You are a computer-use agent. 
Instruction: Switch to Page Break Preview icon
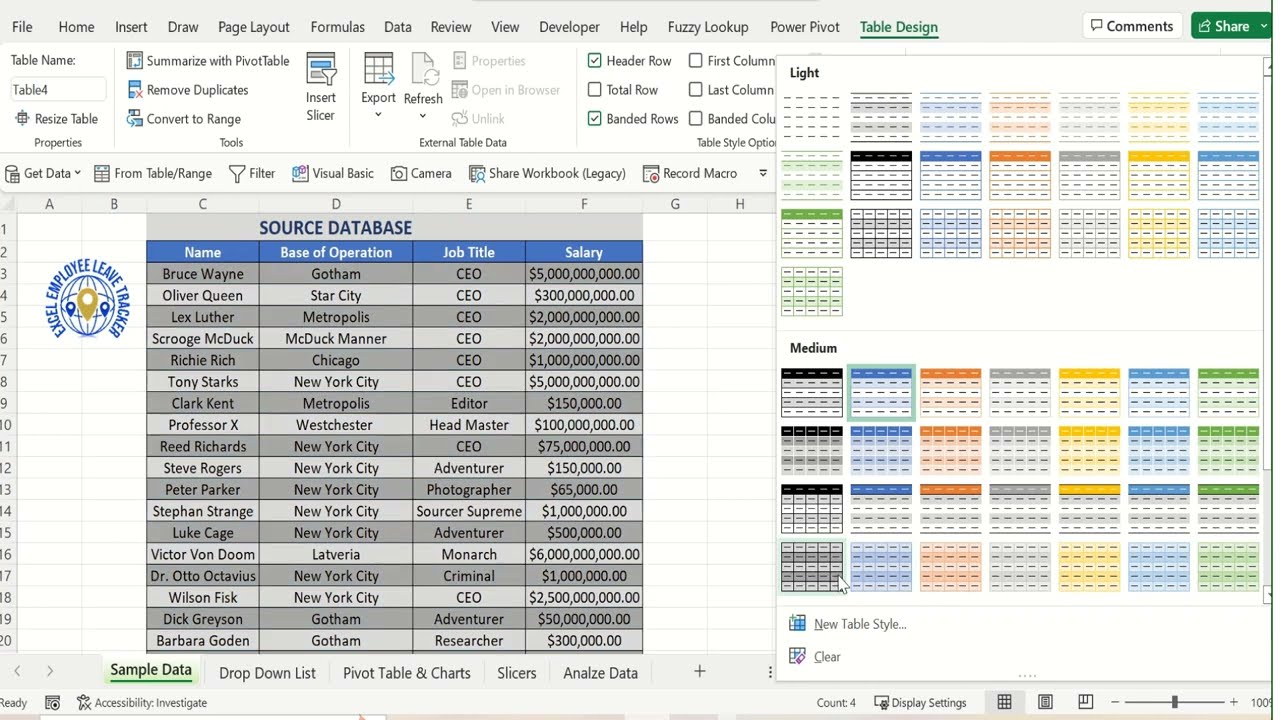1085,703
